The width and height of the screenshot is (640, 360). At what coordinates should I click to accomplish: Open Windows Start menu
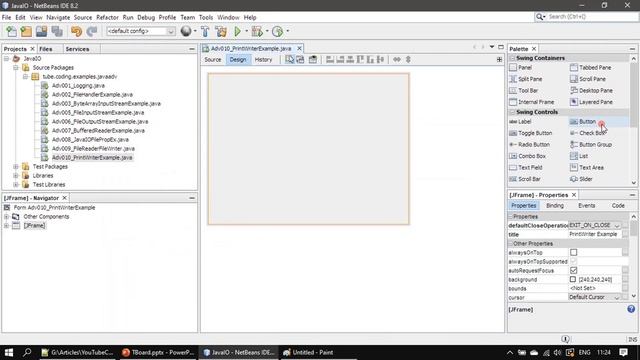click(x=9, y=352)
